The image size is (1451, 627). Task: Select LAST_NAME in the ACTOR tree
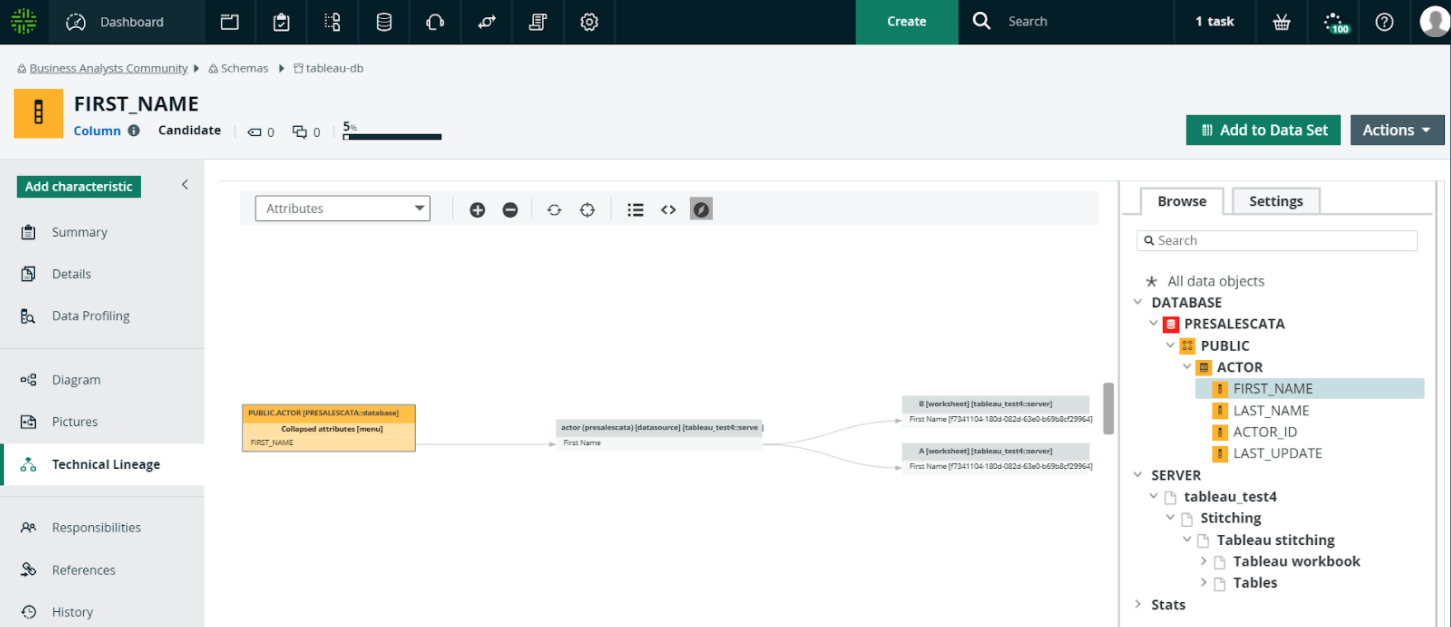coord(1271,410)
